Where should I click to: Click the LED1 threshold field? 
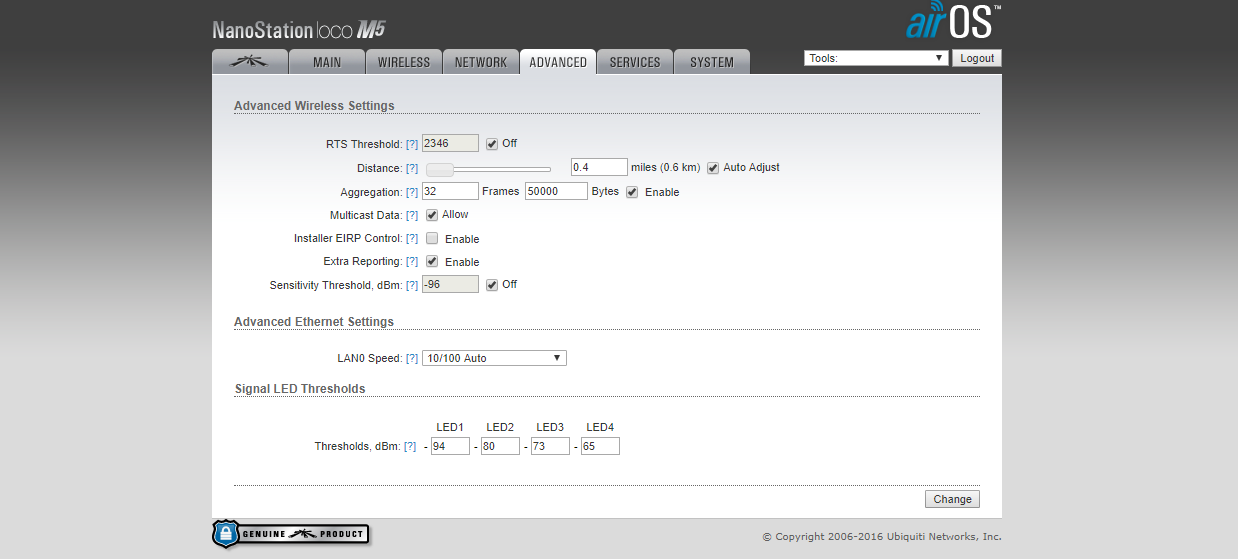click(x=450, y=446)
